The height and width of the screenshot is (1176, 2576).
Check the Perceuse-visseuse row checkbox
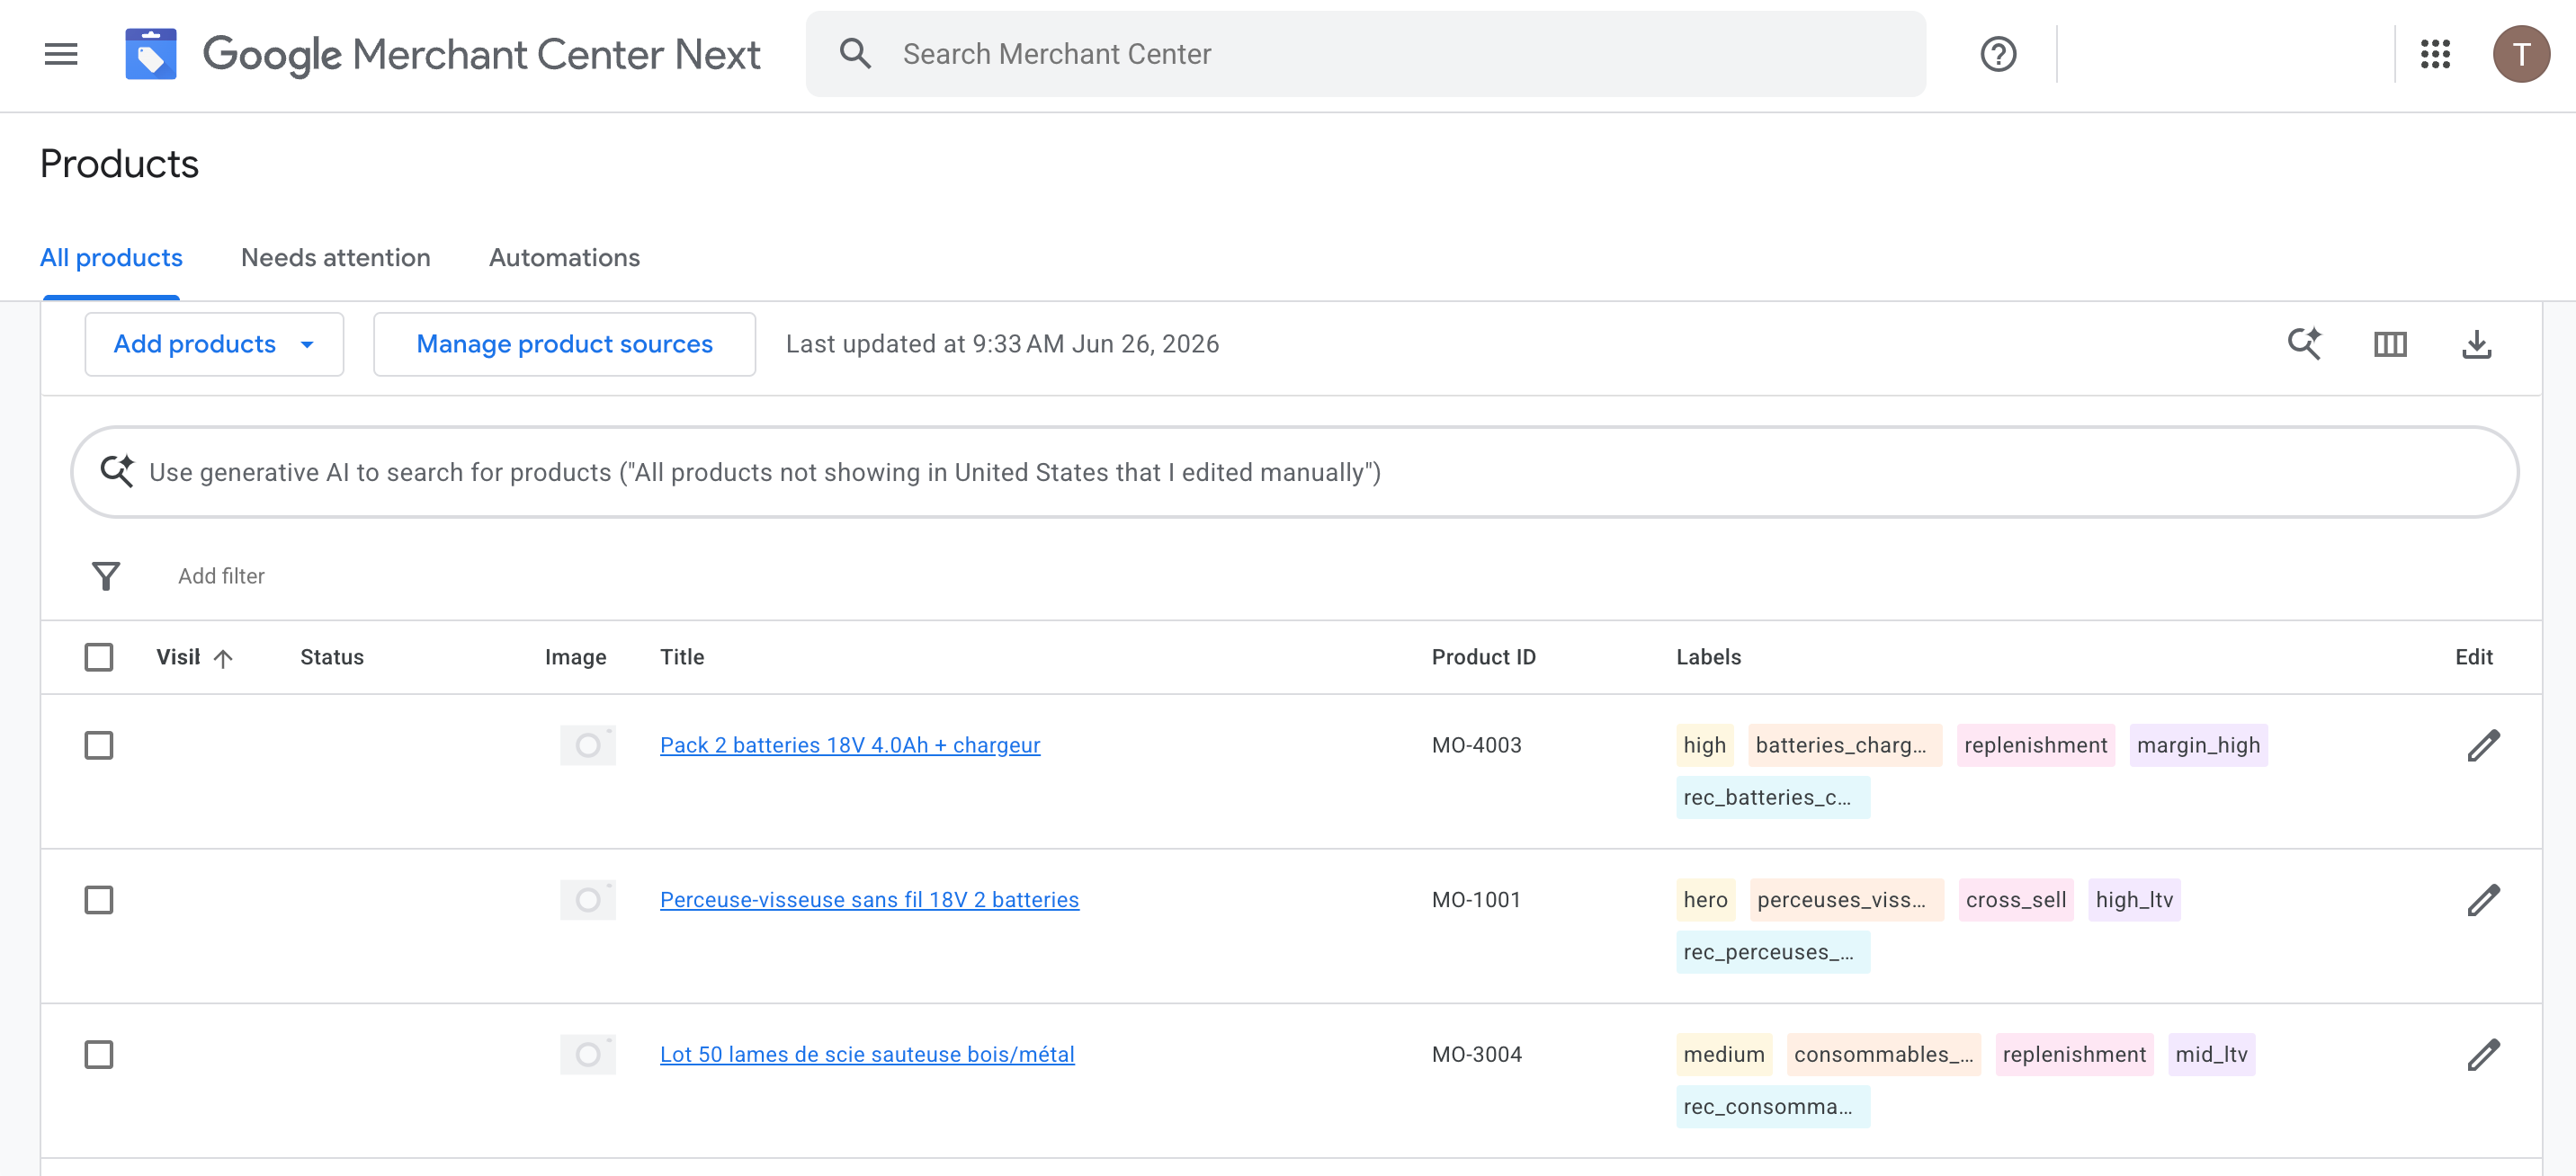[99, 900]
